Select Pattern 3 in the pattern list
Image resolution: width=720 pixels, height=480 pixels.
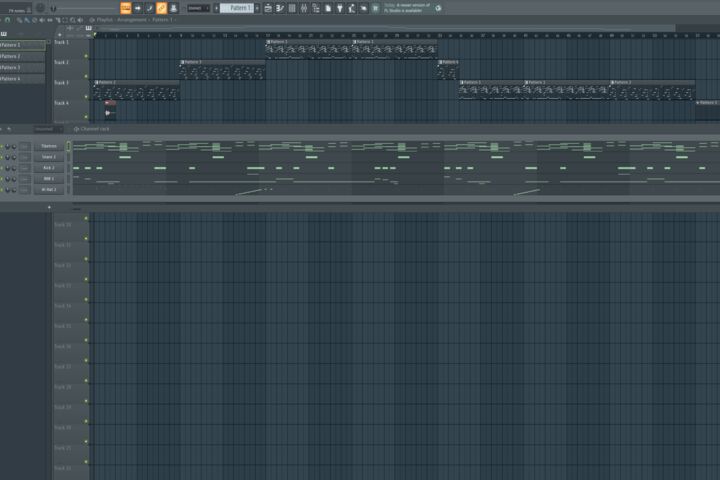pos(22,68)
